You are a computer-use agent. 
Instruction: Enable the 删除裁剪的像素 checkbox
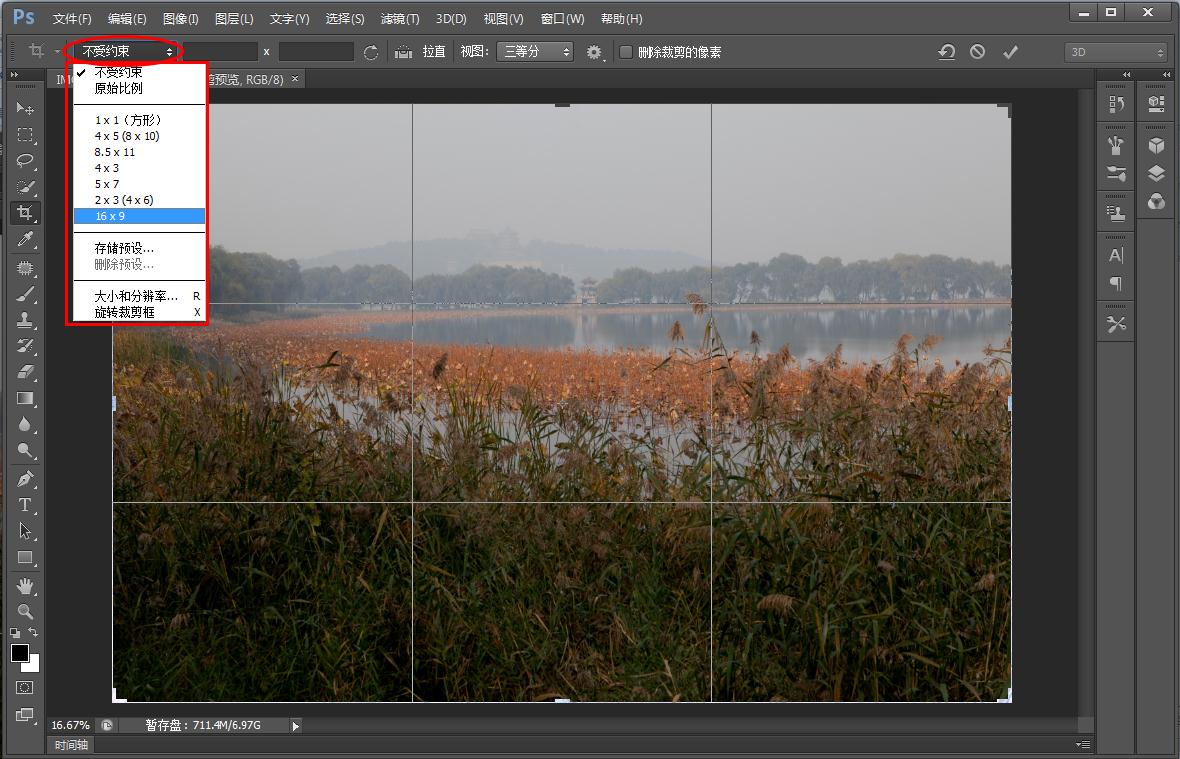click(626, 52)
